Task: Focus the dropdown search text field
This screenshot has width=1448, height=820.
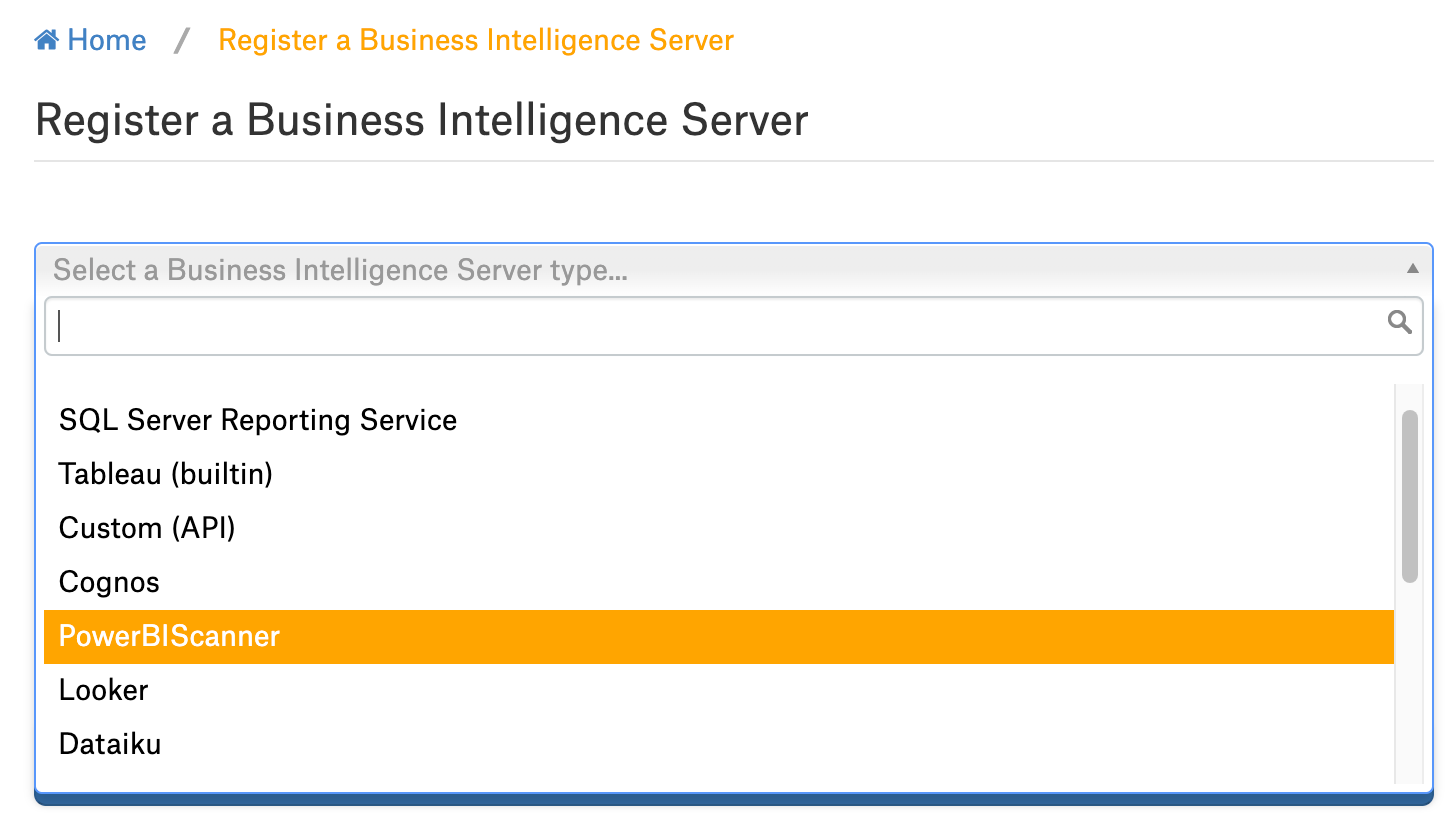Action: [x=733, y=326]
